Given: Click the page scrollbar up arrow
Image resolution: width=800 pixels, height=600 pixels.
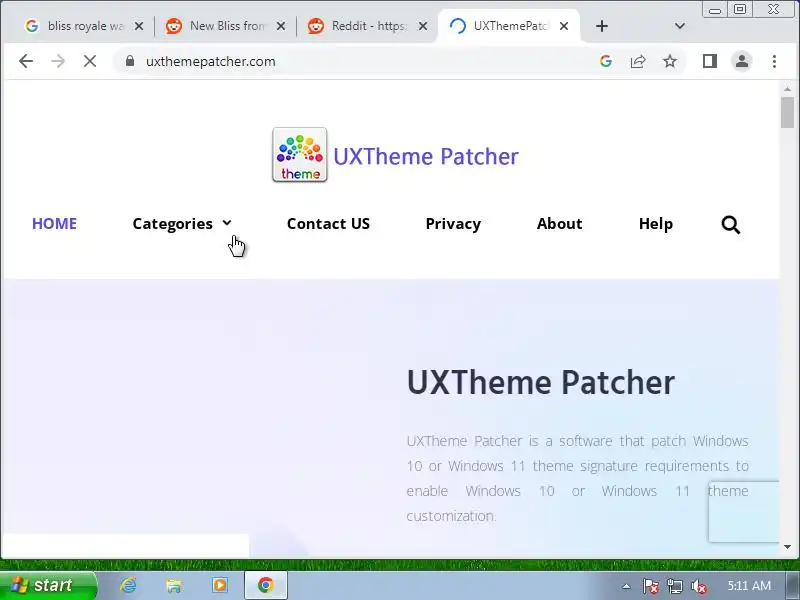Looking at the screenshot, I should (x=788, y=89).
